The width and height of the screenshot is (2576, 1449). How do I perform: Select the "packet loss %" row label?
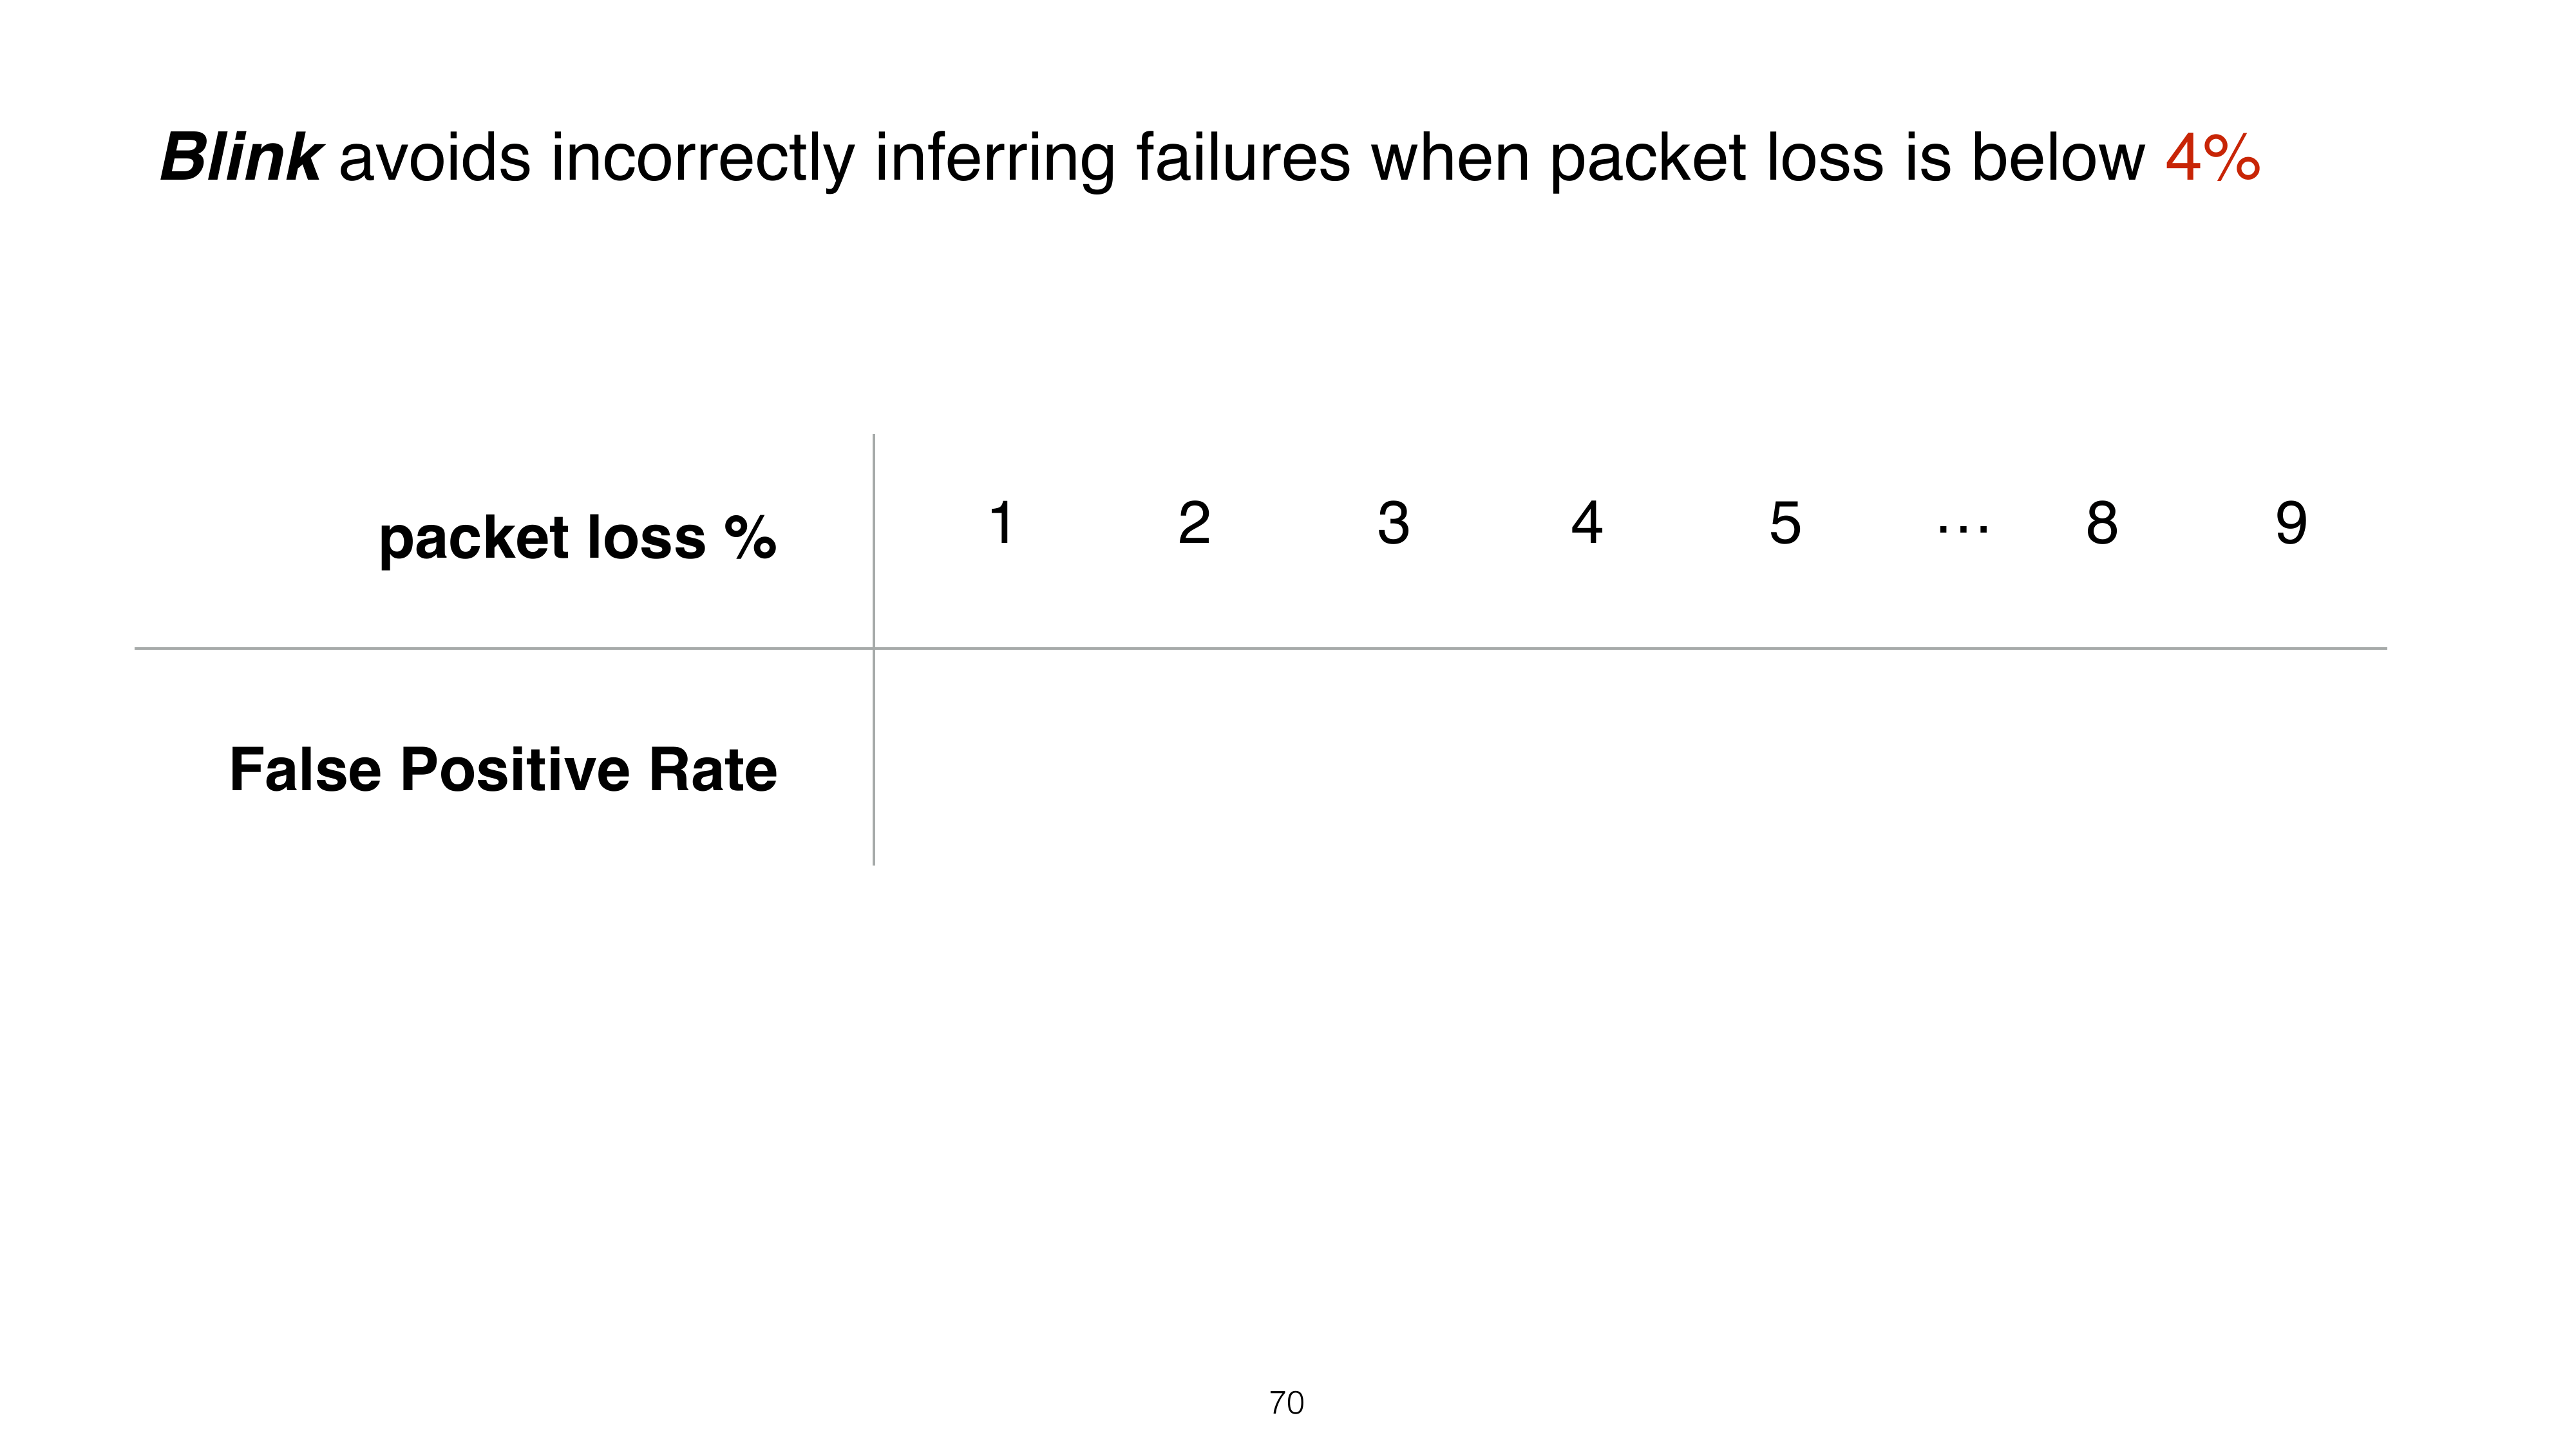[x=577, y=538]
